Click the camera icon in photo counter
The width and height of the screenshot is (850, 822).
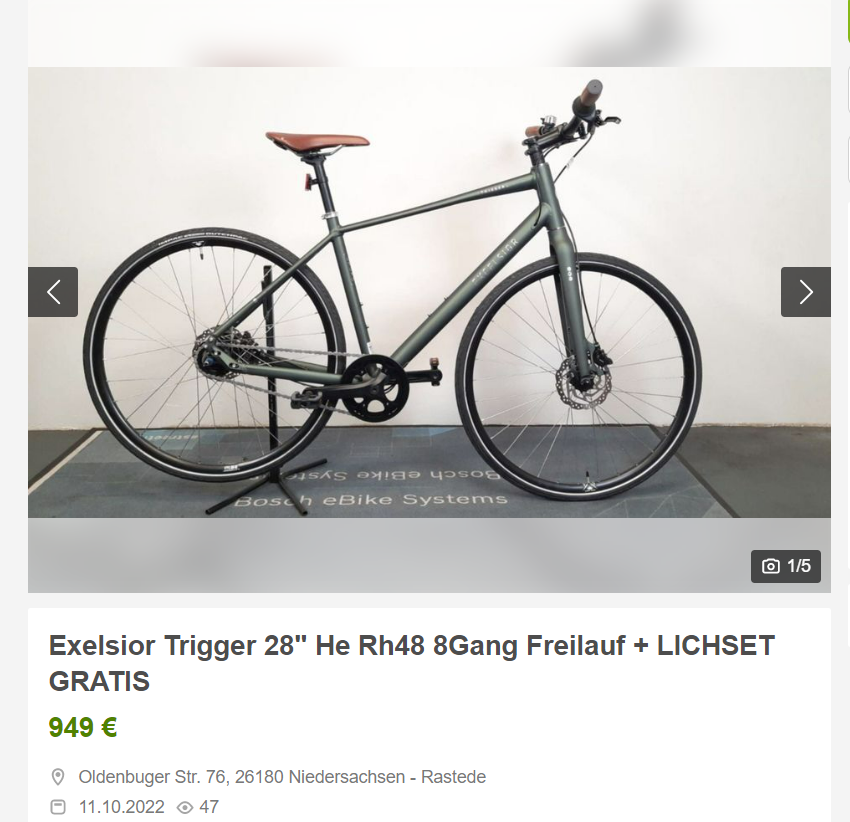click(x=770, y=566)
